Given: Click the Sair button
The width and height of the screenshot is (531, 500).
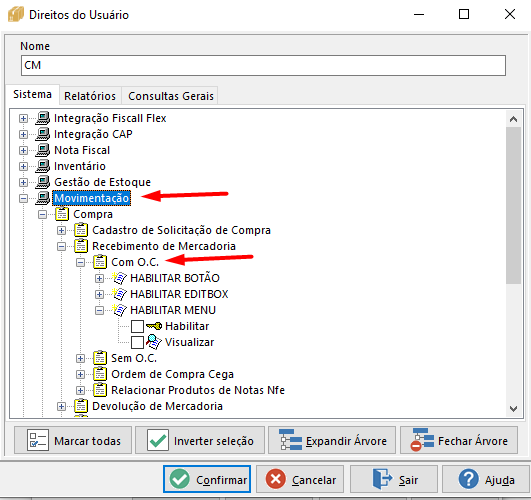Looking at the screenshot, I should coord(394,479).
